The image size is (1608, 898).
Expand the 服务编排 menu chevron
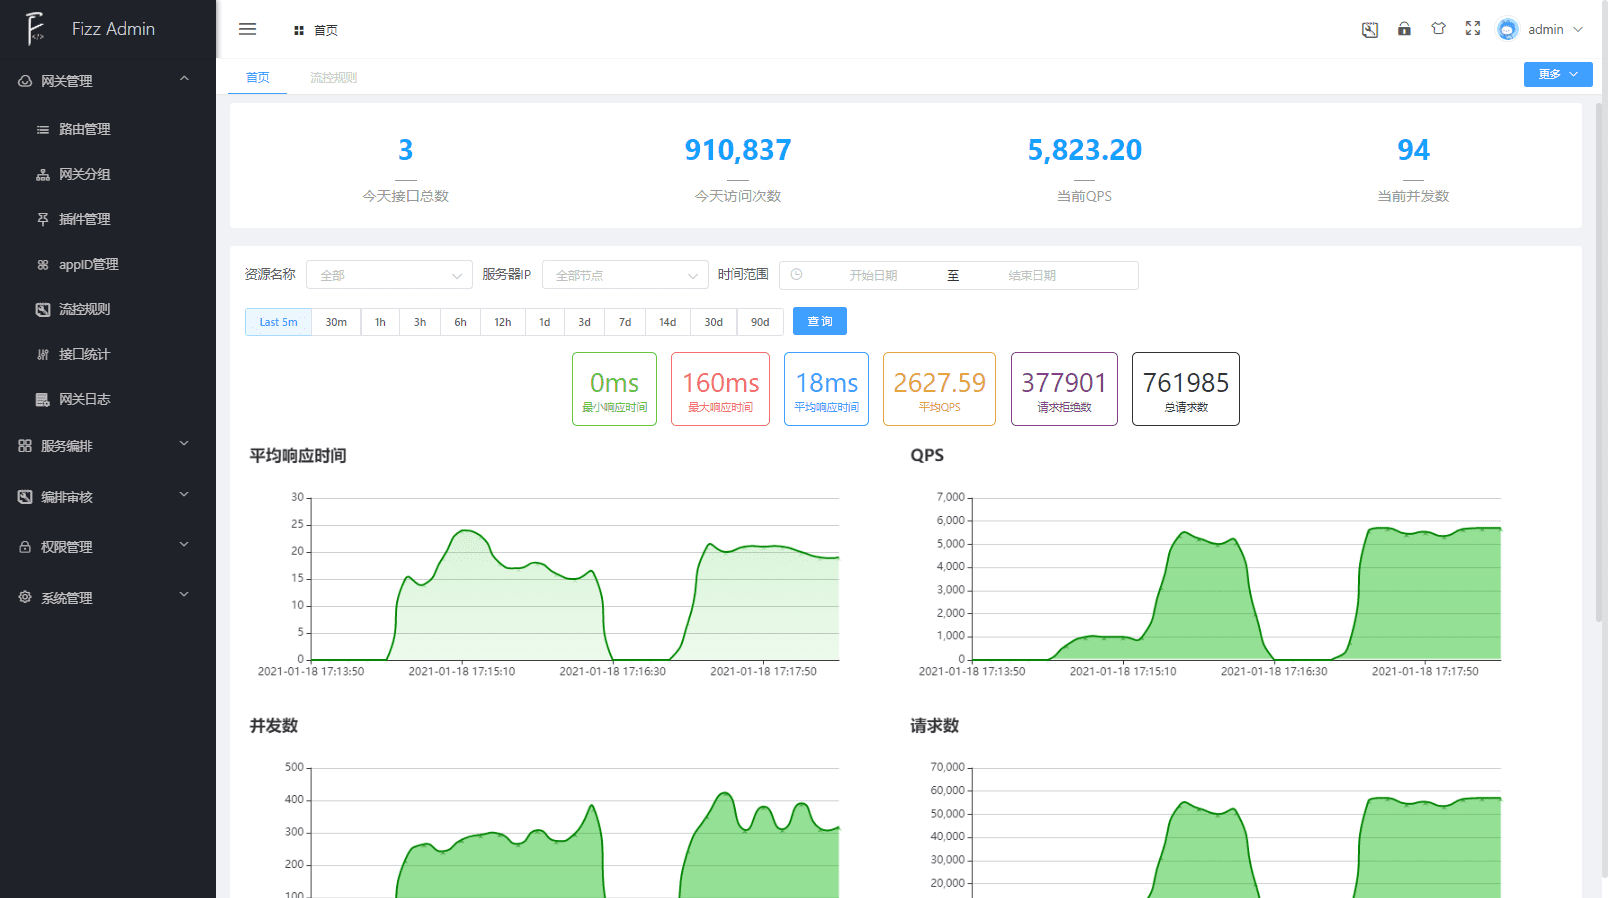(x=184, y=444)
